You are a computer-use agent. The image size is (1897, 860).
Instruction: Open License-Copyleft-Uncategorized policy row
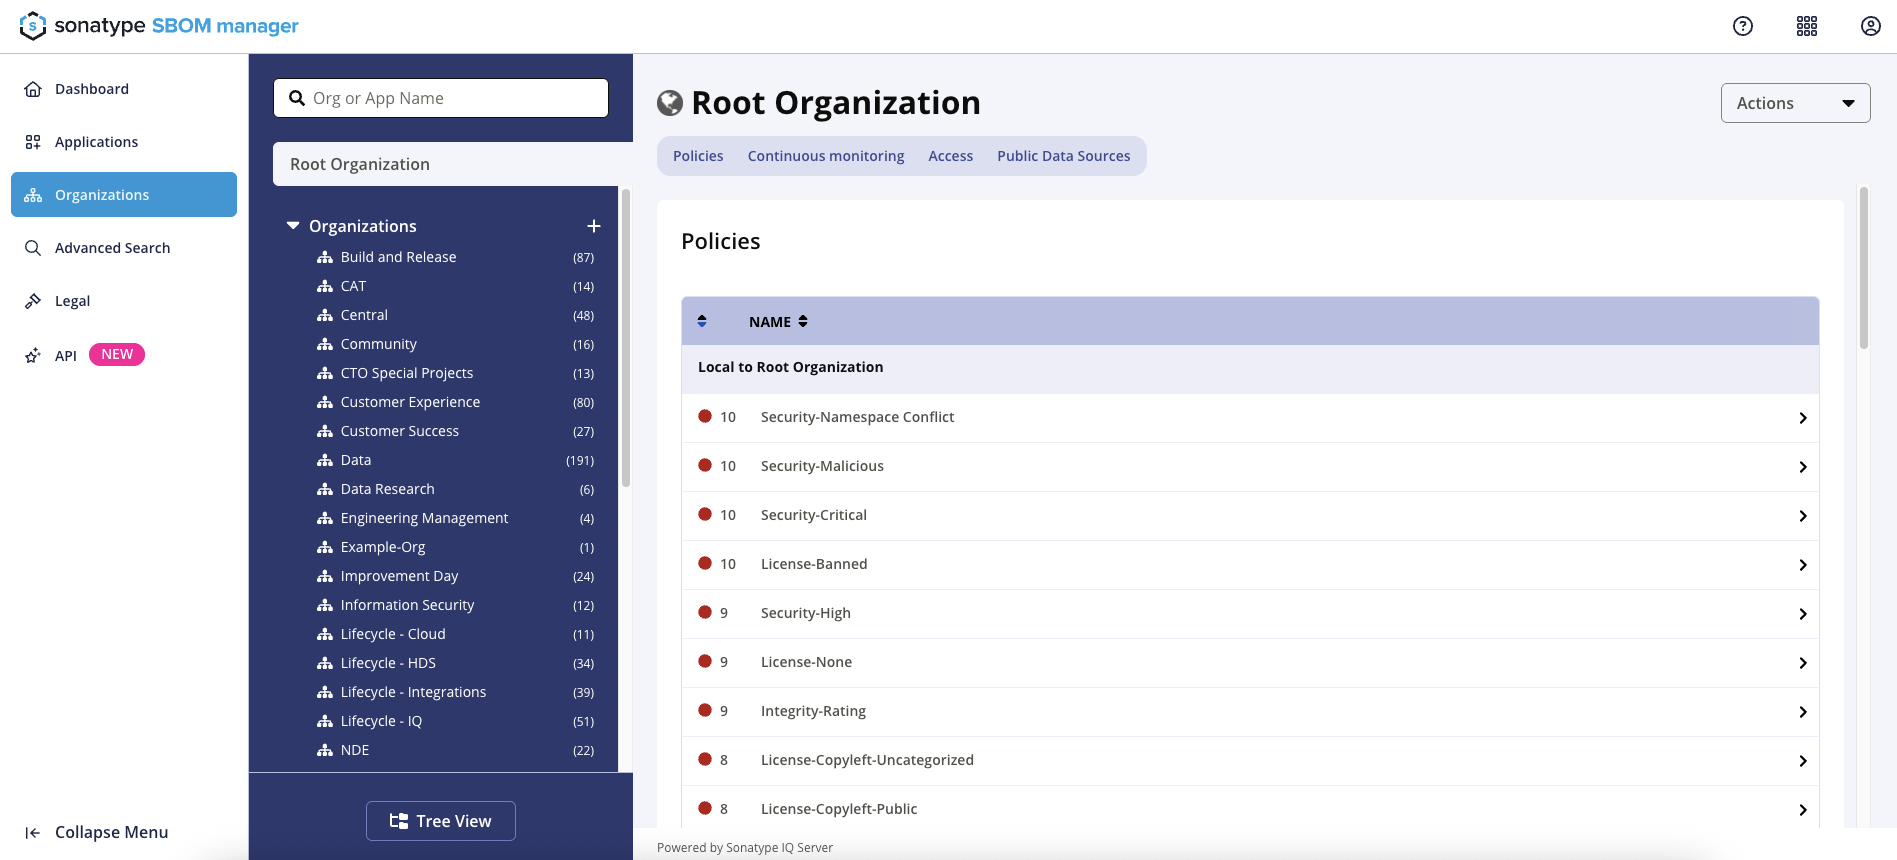tap(1250, 760)
